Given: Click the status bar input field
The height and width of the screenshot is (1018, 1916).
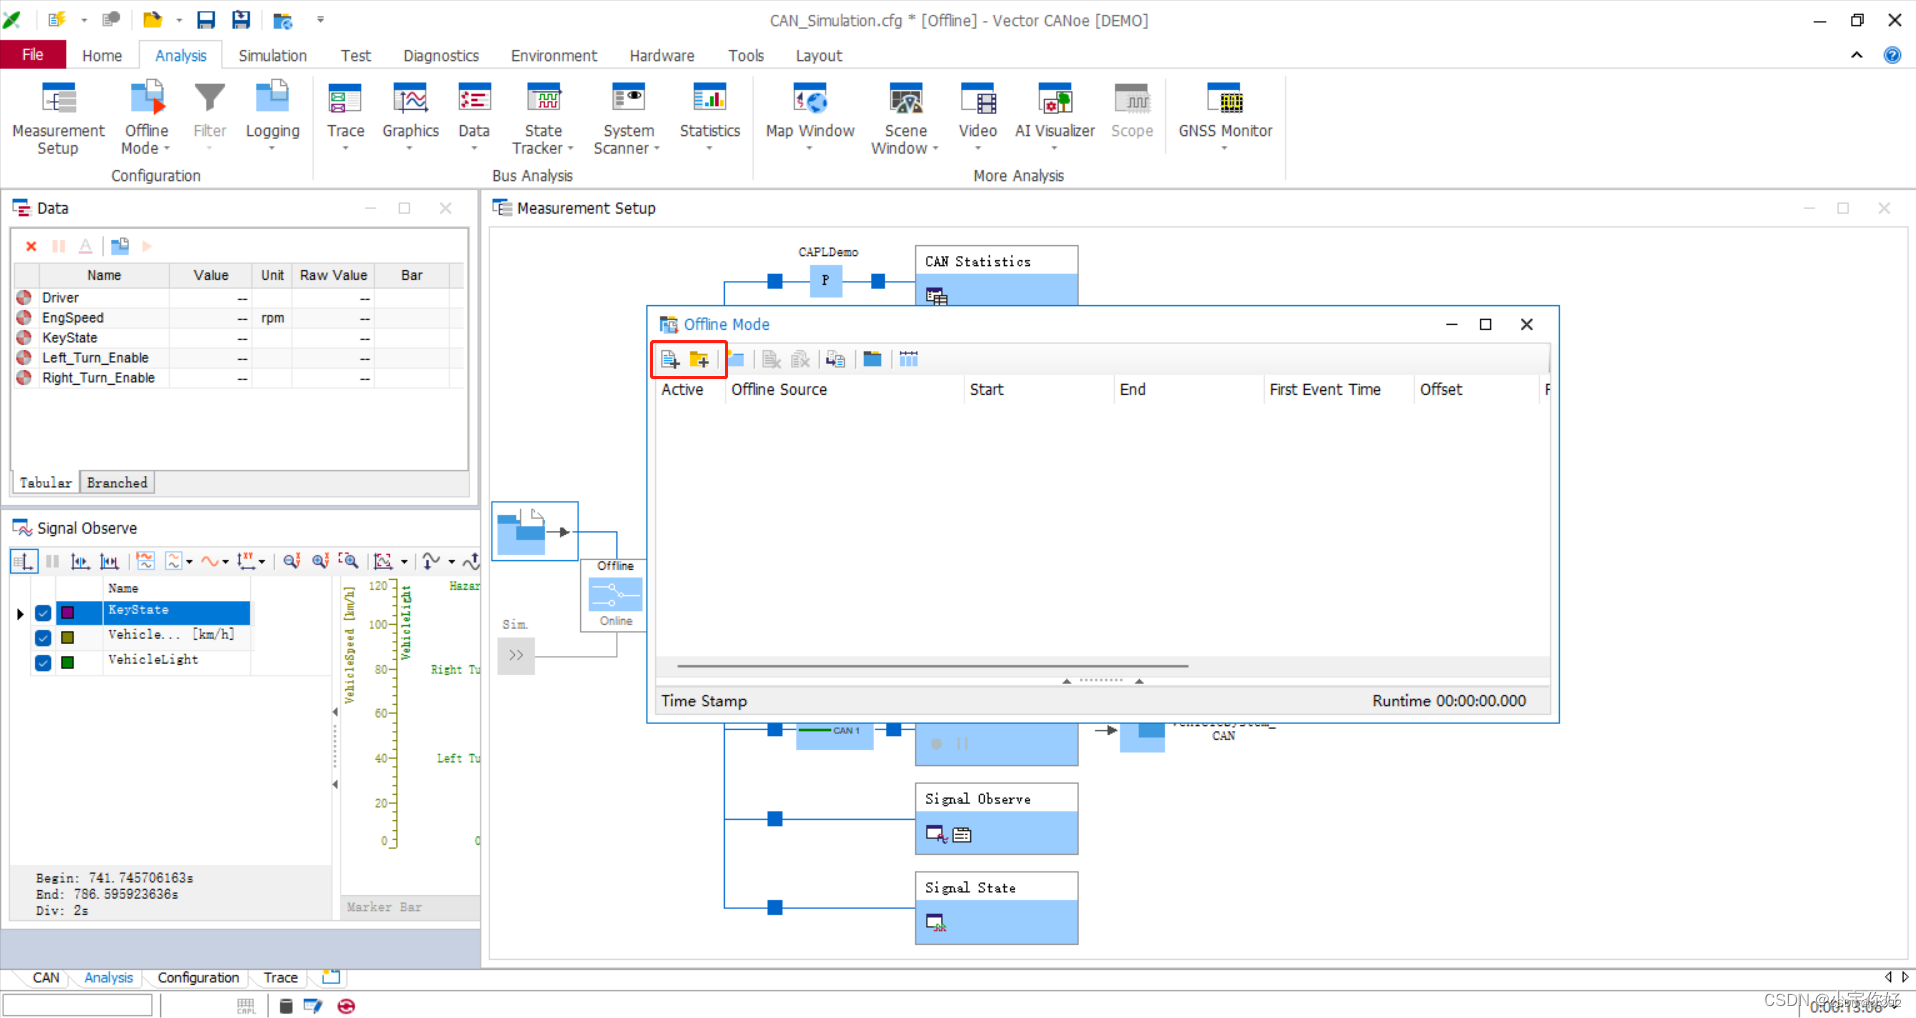Looking at the screenshot, I should [78, 1005].
